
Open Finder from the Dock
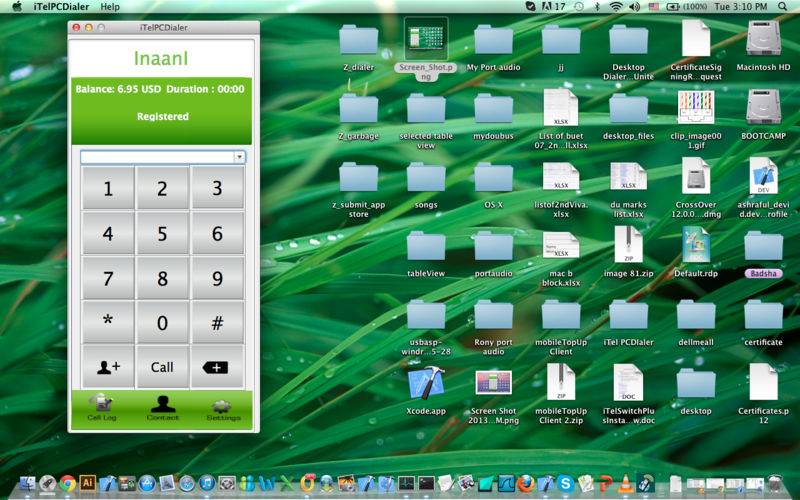click(27, 484)
